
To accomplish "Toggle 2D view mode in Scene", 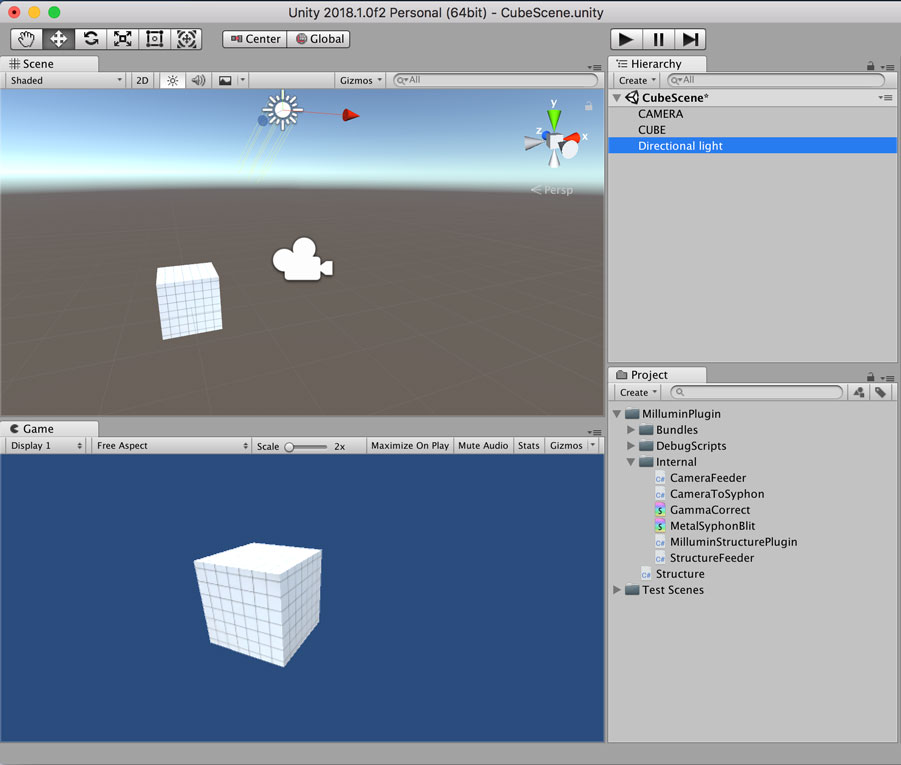I will pos(142,80).
